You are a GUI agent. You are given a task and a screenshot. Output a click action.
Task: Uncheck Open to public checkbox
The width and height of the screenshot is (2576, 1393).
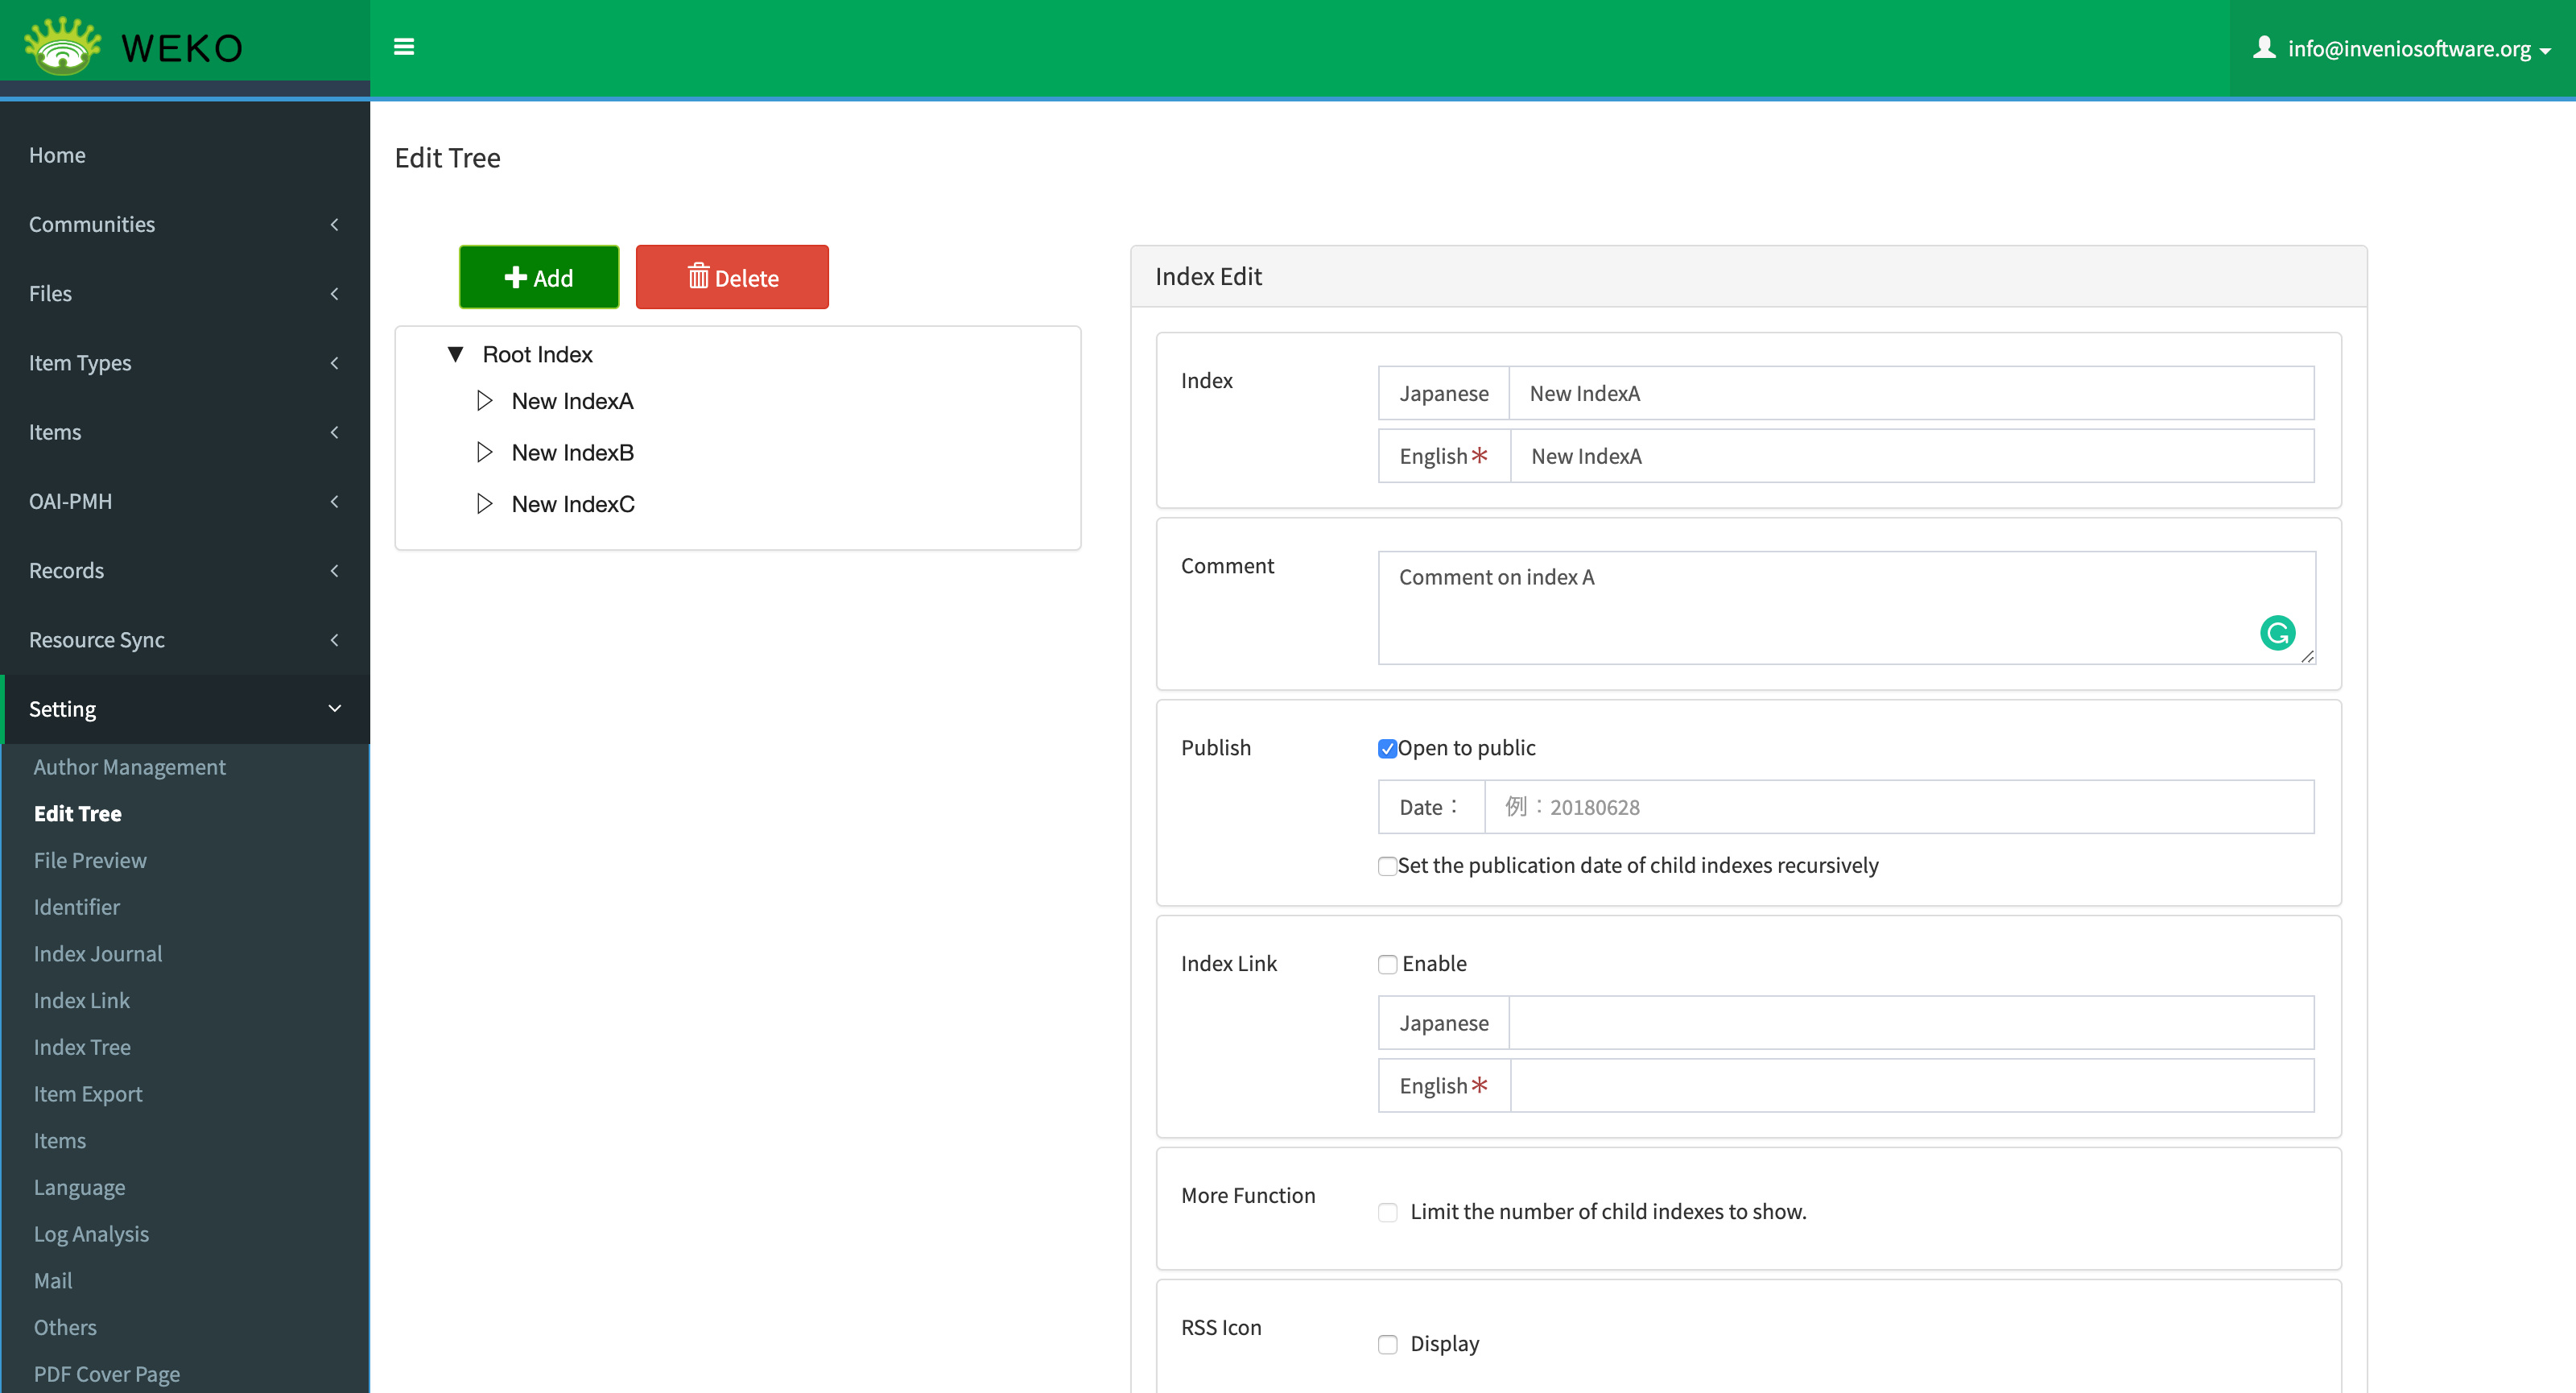1387,749
